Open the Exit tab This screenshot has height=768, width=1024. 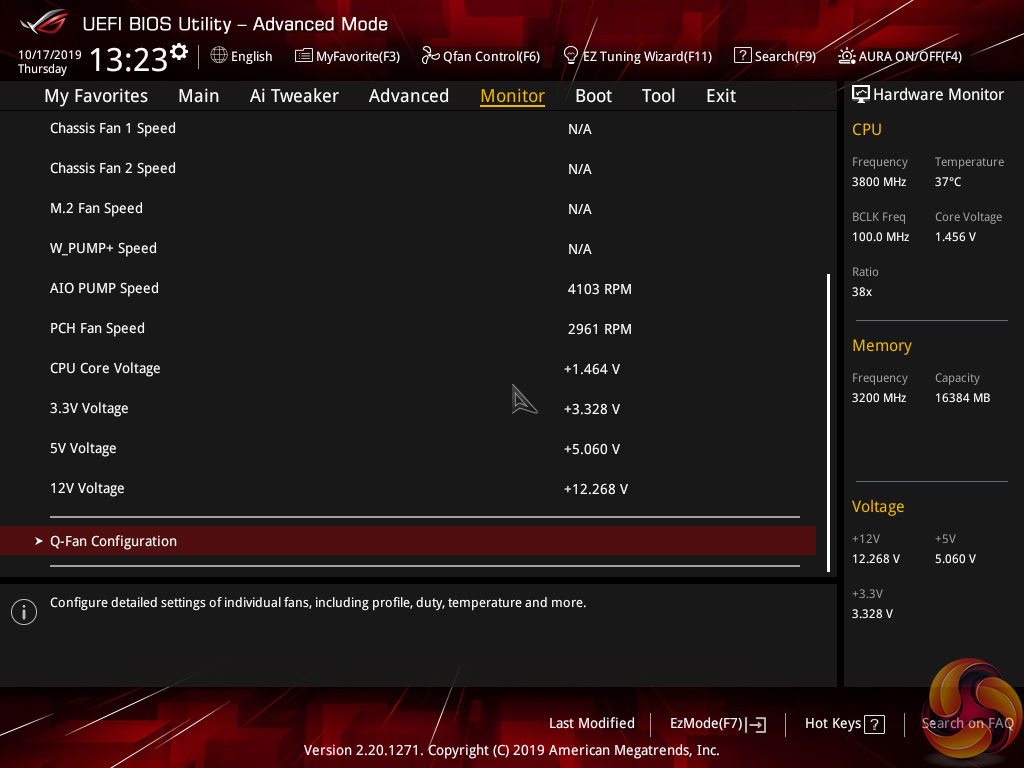coord(721,96)
